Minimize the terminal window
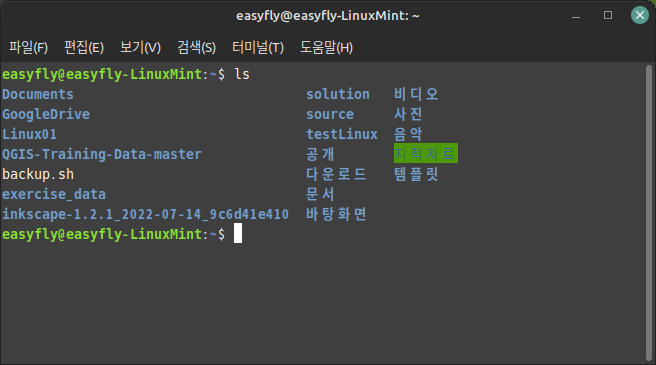 click(x=576, y=17)
